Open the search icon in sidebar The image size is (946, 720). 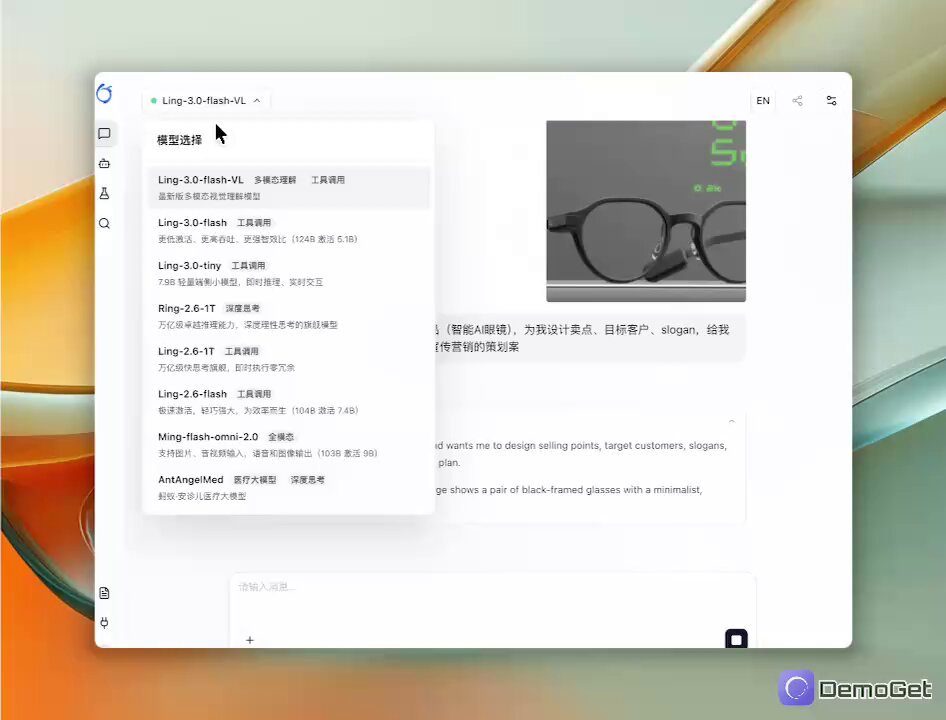tap(104, 223)
